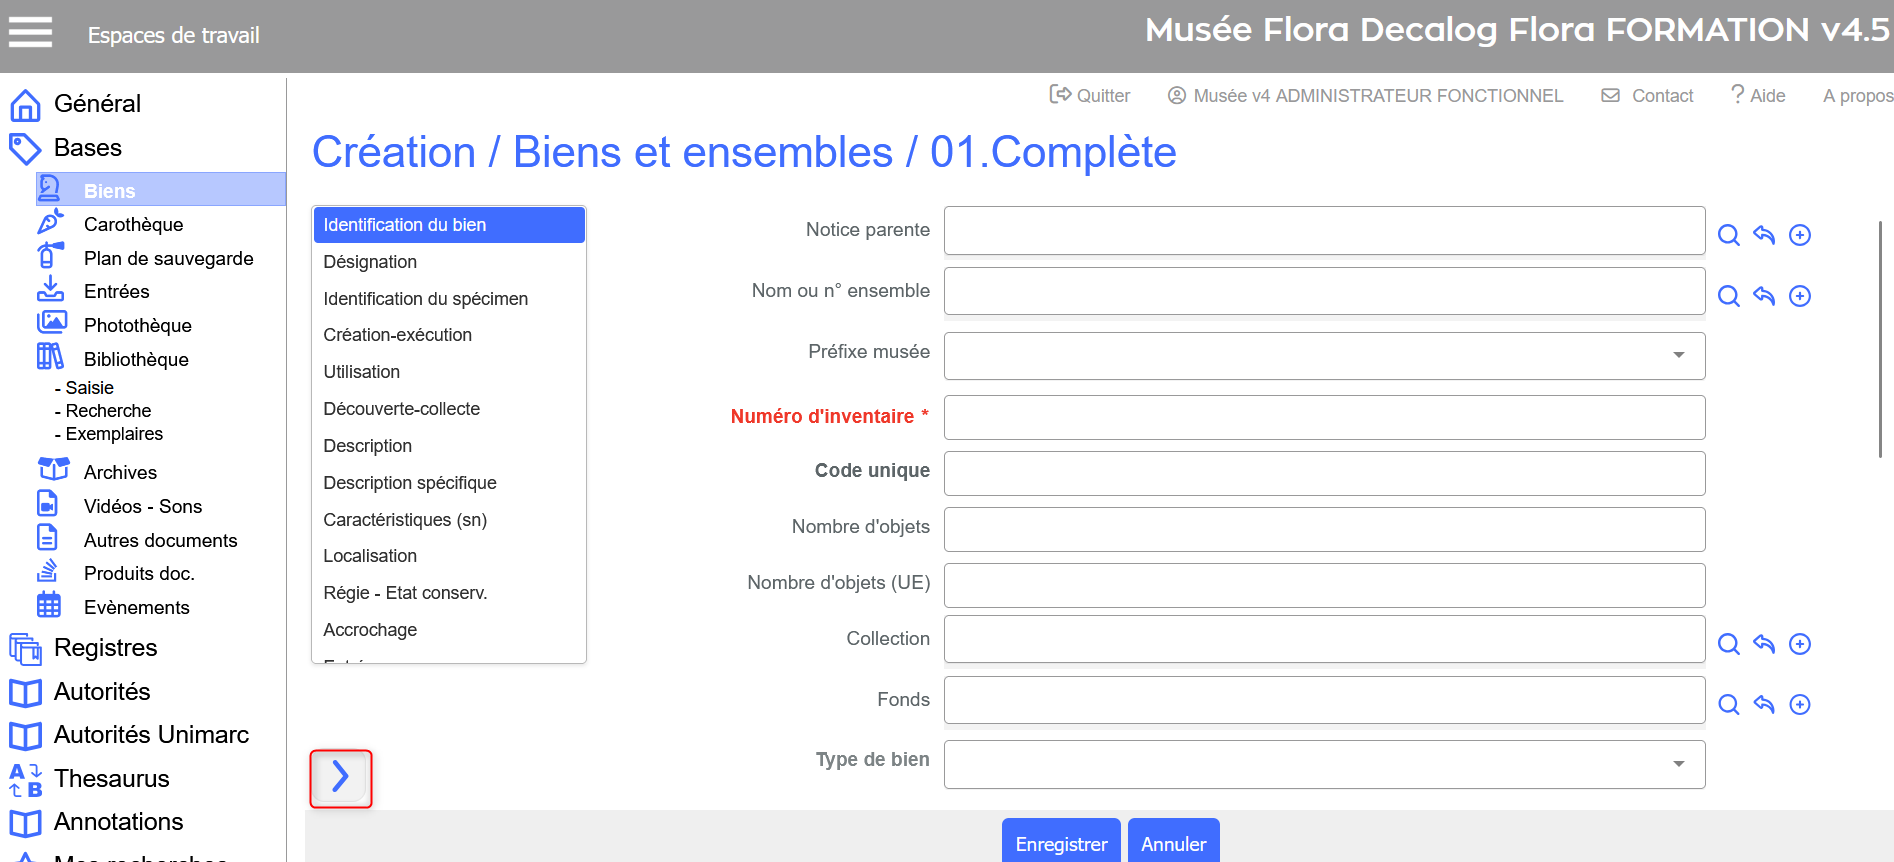Click into the Numéro d'inventaire field
The width and height of the screenshot is (1894, 862).
(1323, 417)
